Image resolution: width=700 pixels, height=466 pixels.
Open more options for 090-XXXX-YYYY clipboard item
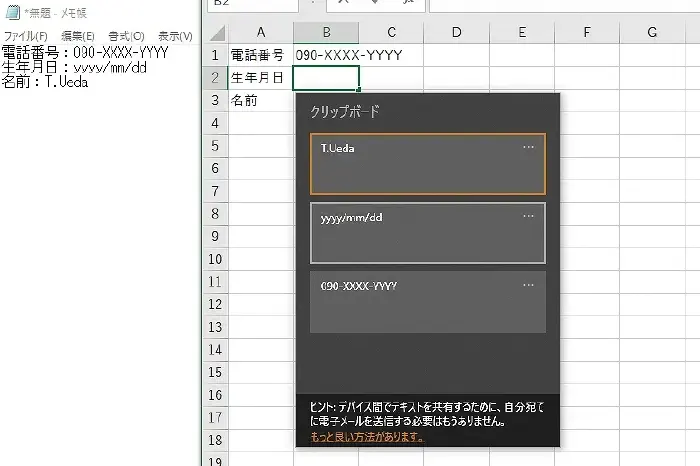528,285
